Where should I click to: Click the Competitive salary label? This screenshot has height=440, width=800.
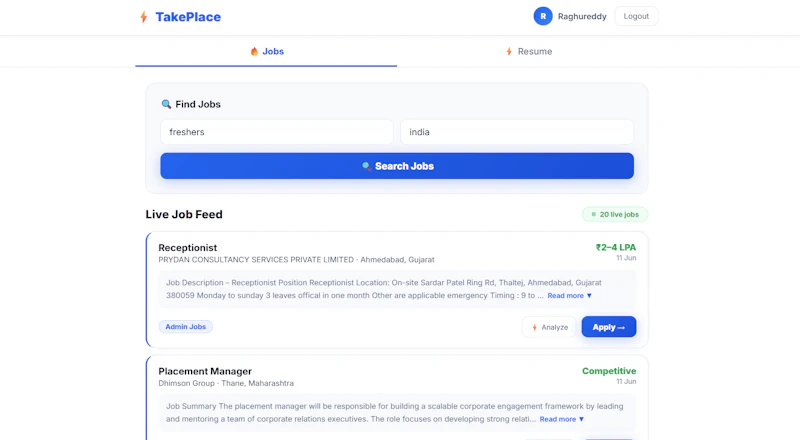click(x=609, y=371)
